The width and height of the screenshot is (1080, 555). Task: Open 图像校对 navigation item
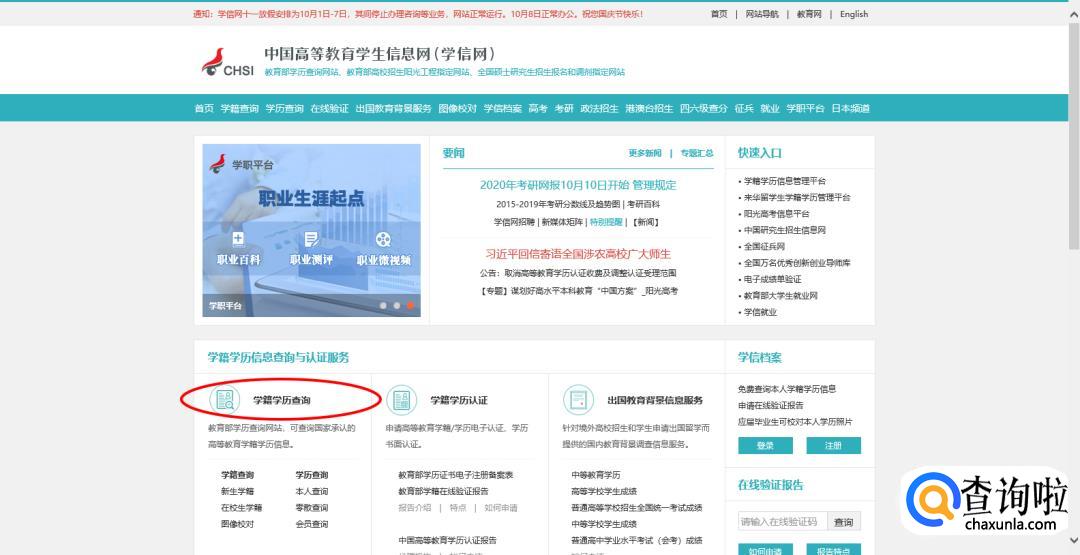coord(457,109)
